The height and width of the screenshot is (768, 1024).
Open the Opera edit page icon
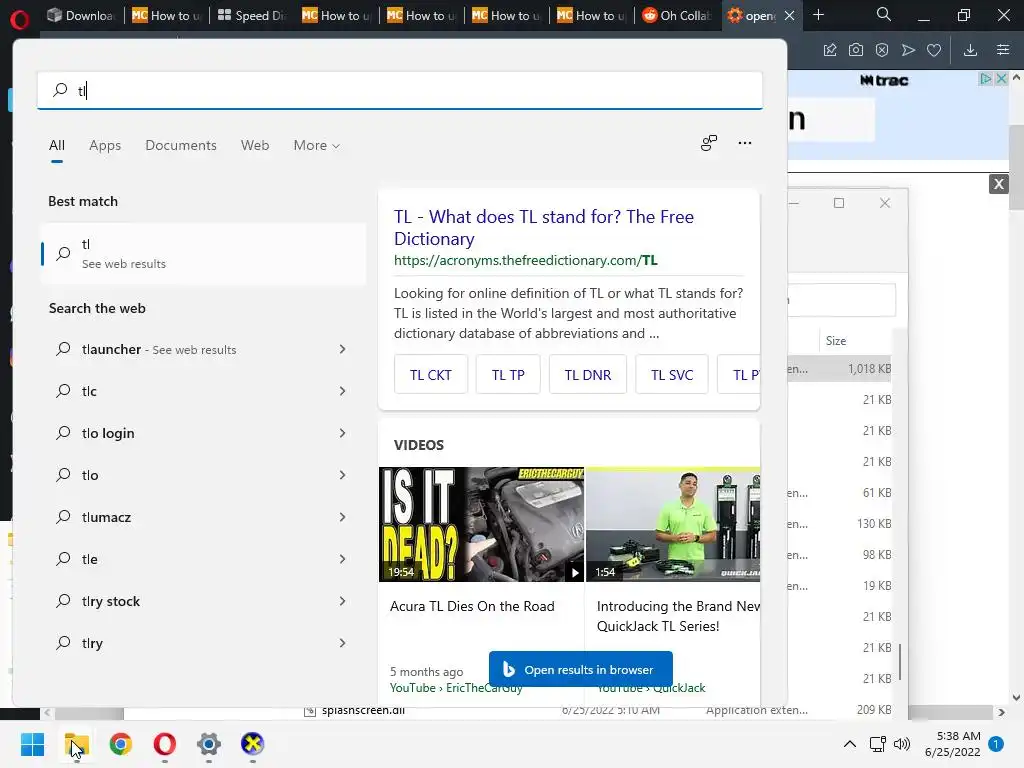829,50
